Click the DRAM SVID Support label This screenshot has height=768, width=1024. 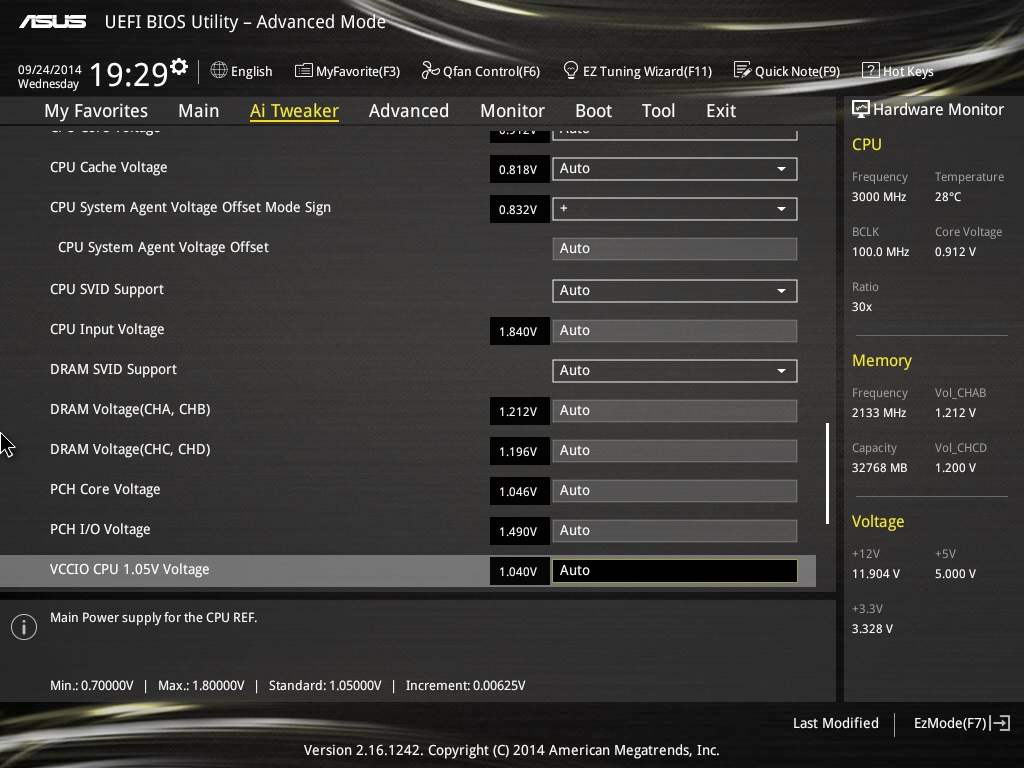pos(113,370)
